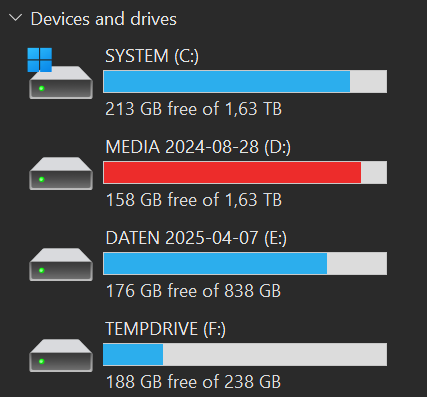
Task: Click the MEDIA 2024-08-28 (D:) label
Action: tap(198, 147)
